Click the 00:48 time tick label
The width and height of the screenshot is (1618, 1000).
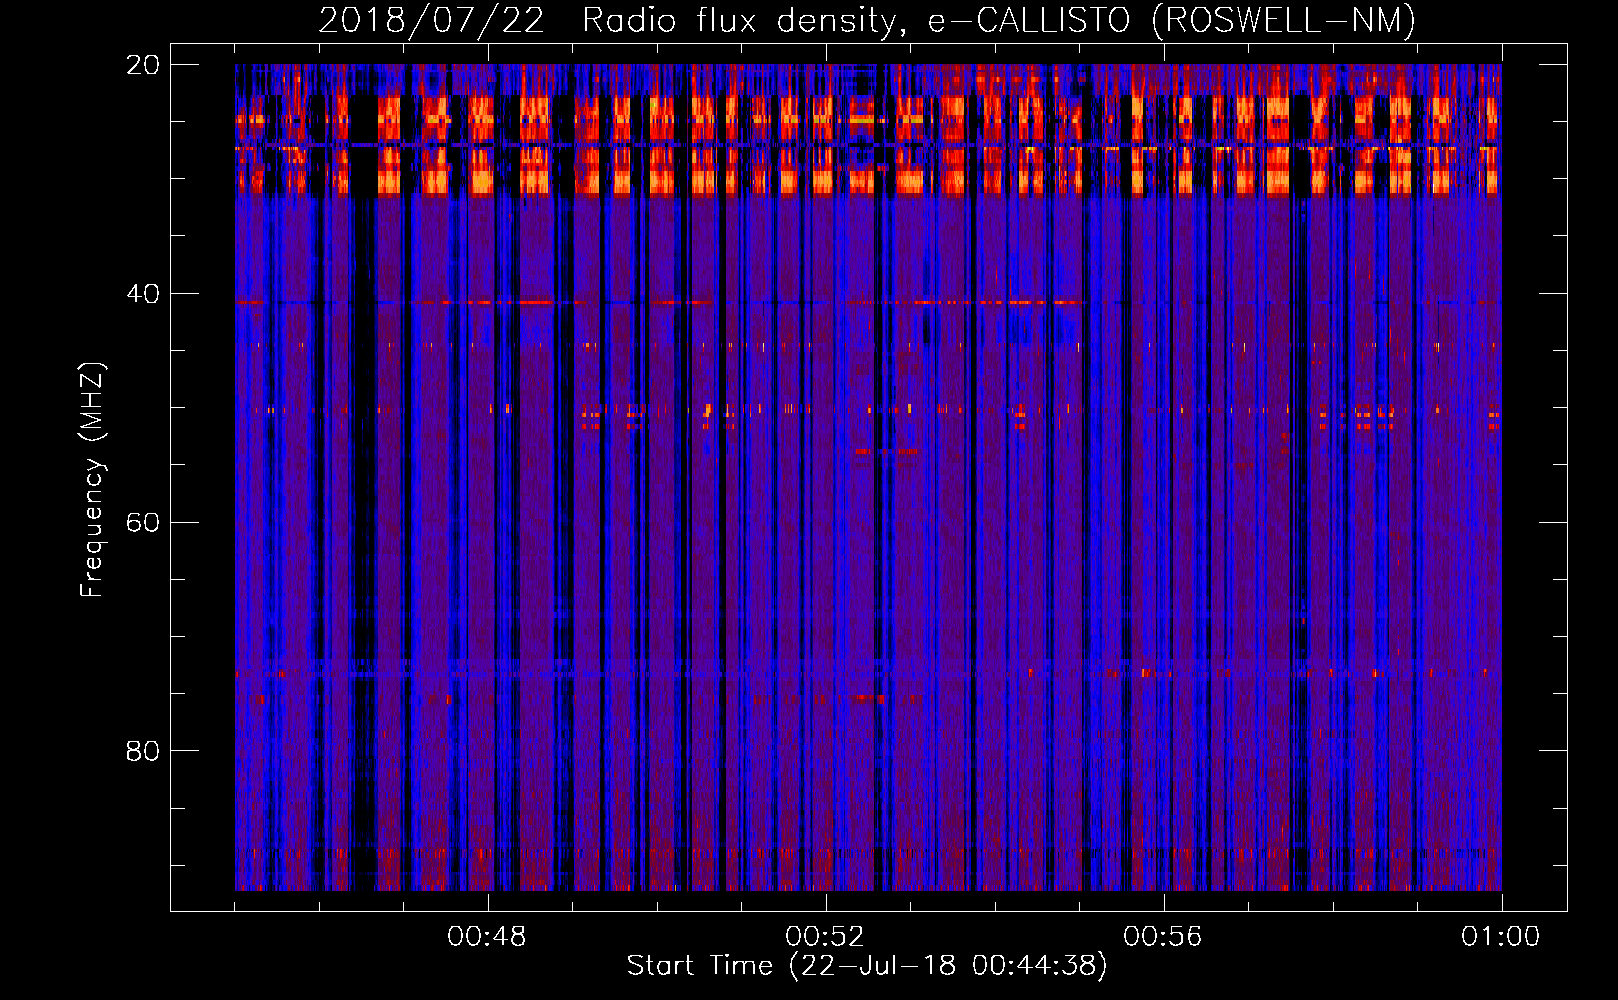pos(487,937)
